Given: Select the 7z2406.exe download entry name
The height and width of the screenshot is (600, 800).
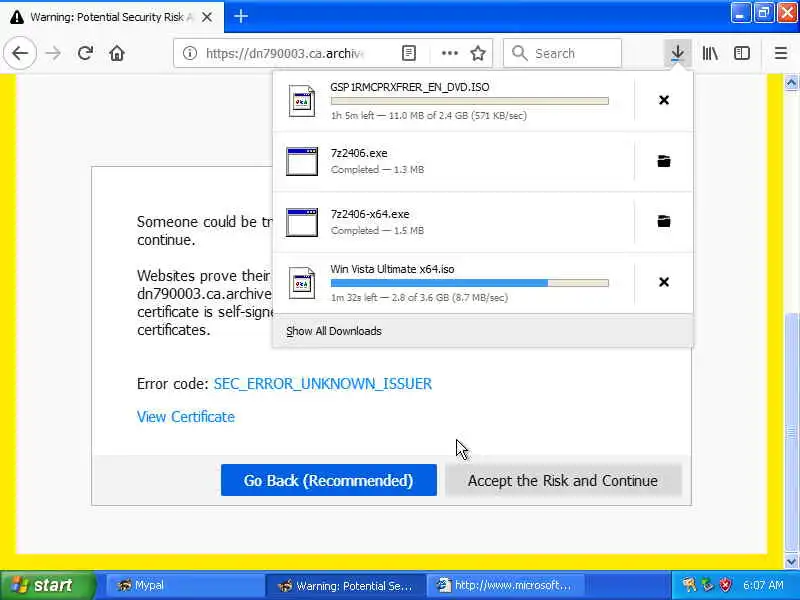Looking at the screenshot, I should tap(359, 153).
